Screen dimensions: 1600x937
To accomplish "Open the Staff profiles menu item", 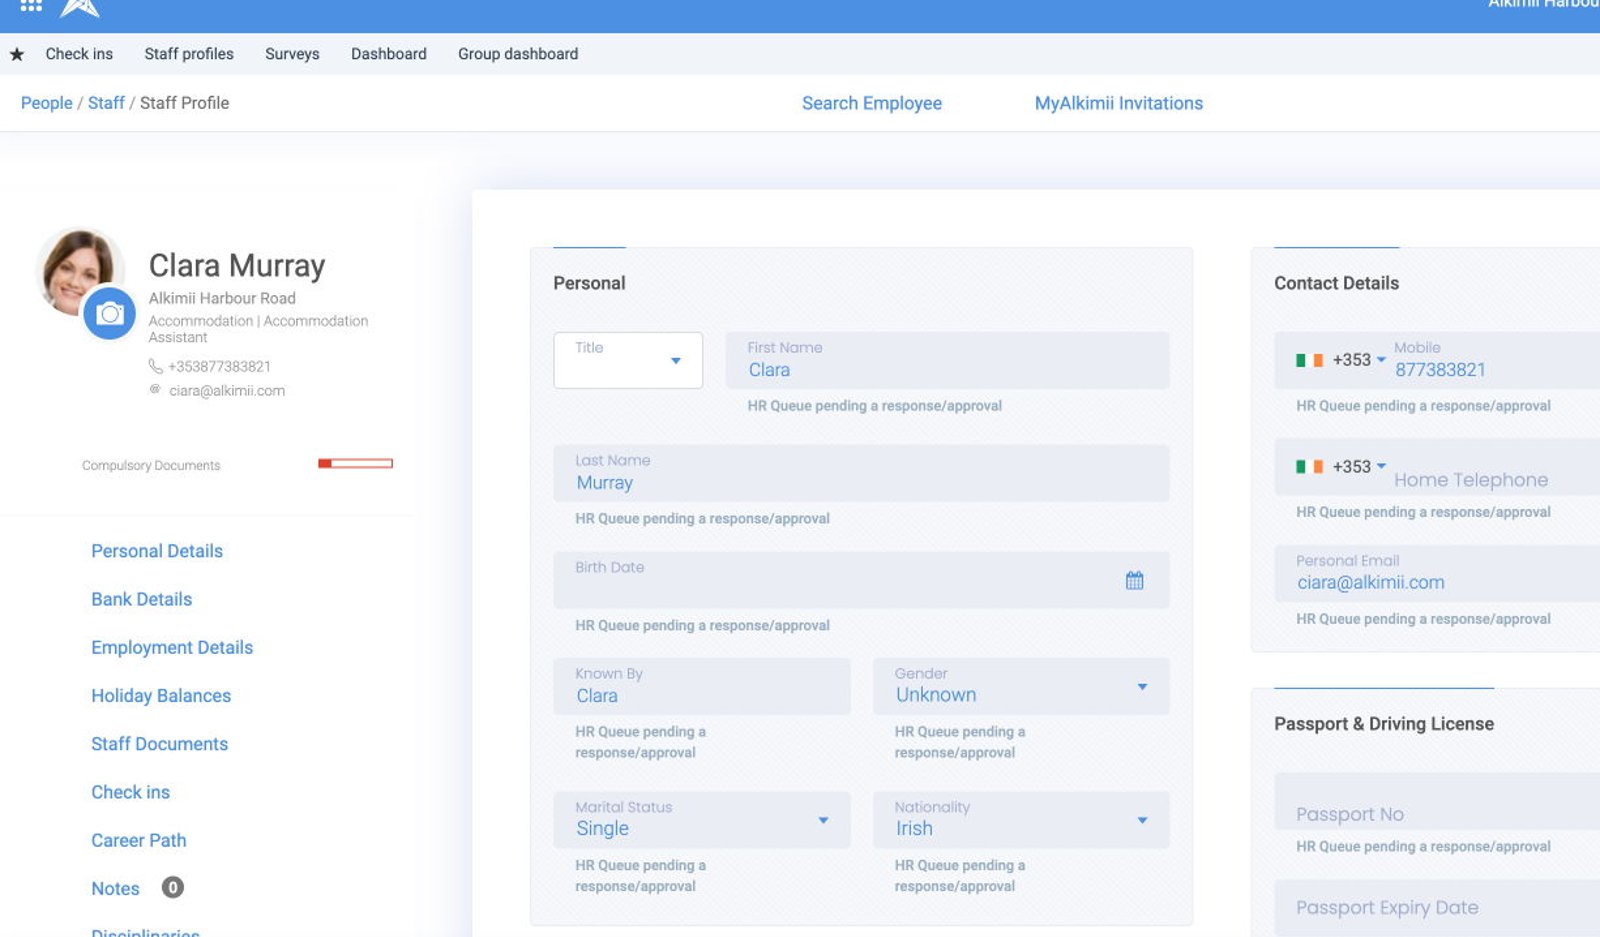I will click(x=189, y=54).
